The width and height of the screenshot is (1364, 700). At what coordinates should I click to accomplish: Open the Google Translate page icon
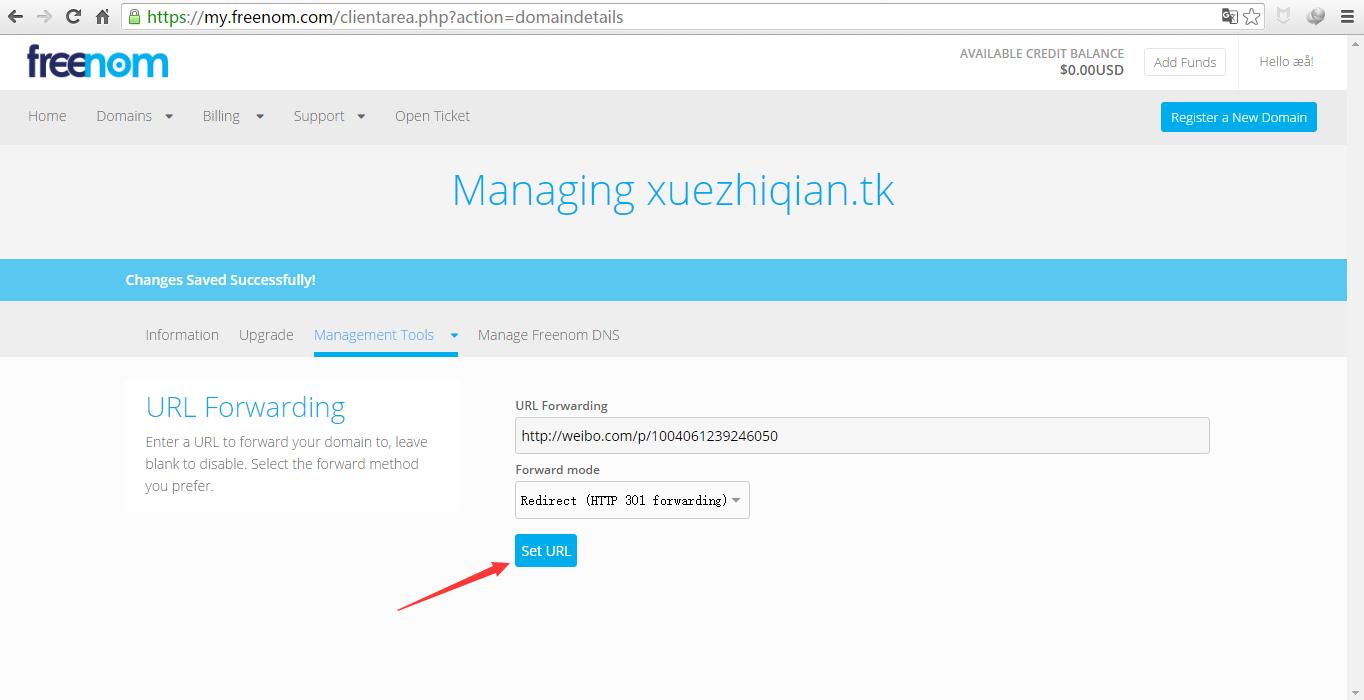click(x=1229, y=17)
